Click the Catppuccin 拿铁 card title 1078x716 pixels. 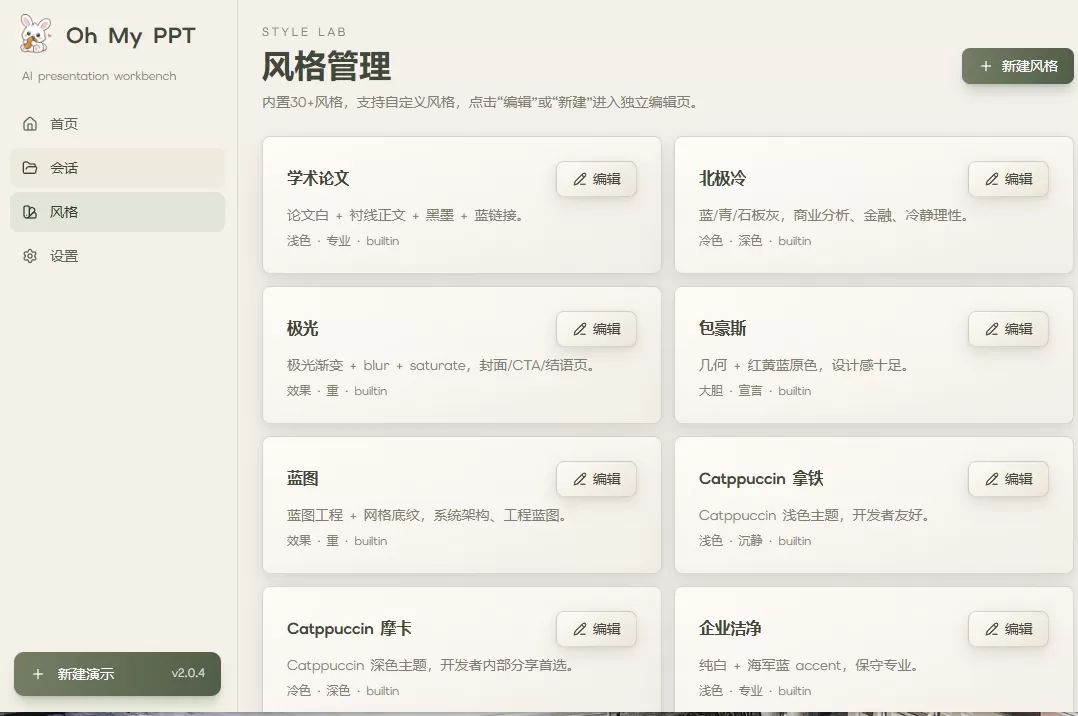(x=761, y=478)
